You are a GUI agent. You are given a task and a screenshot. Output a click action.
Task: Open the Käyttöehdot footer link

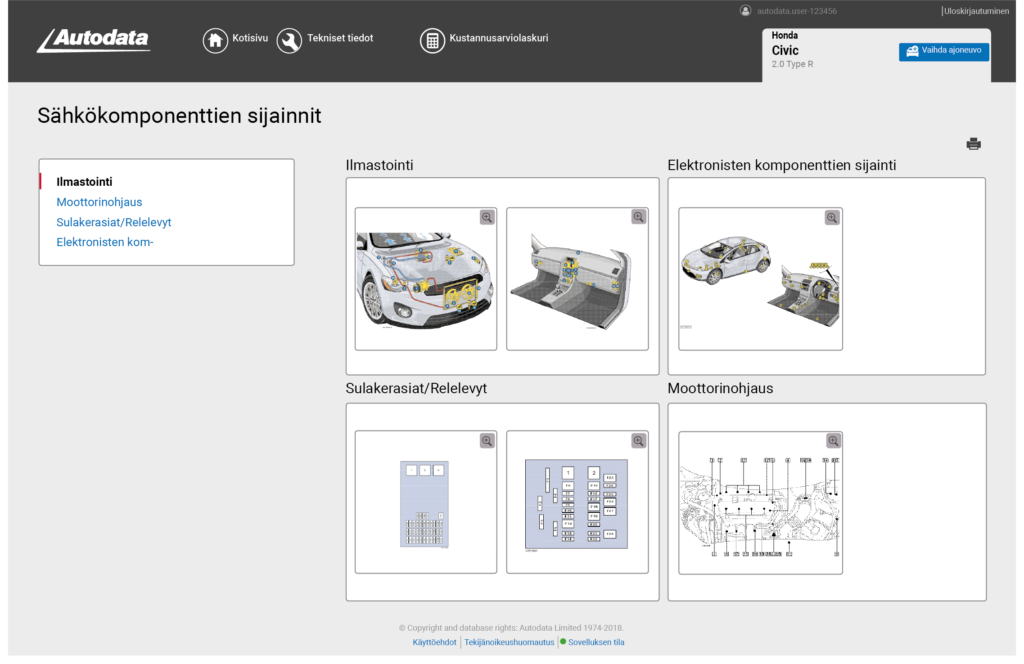point(434,642)
